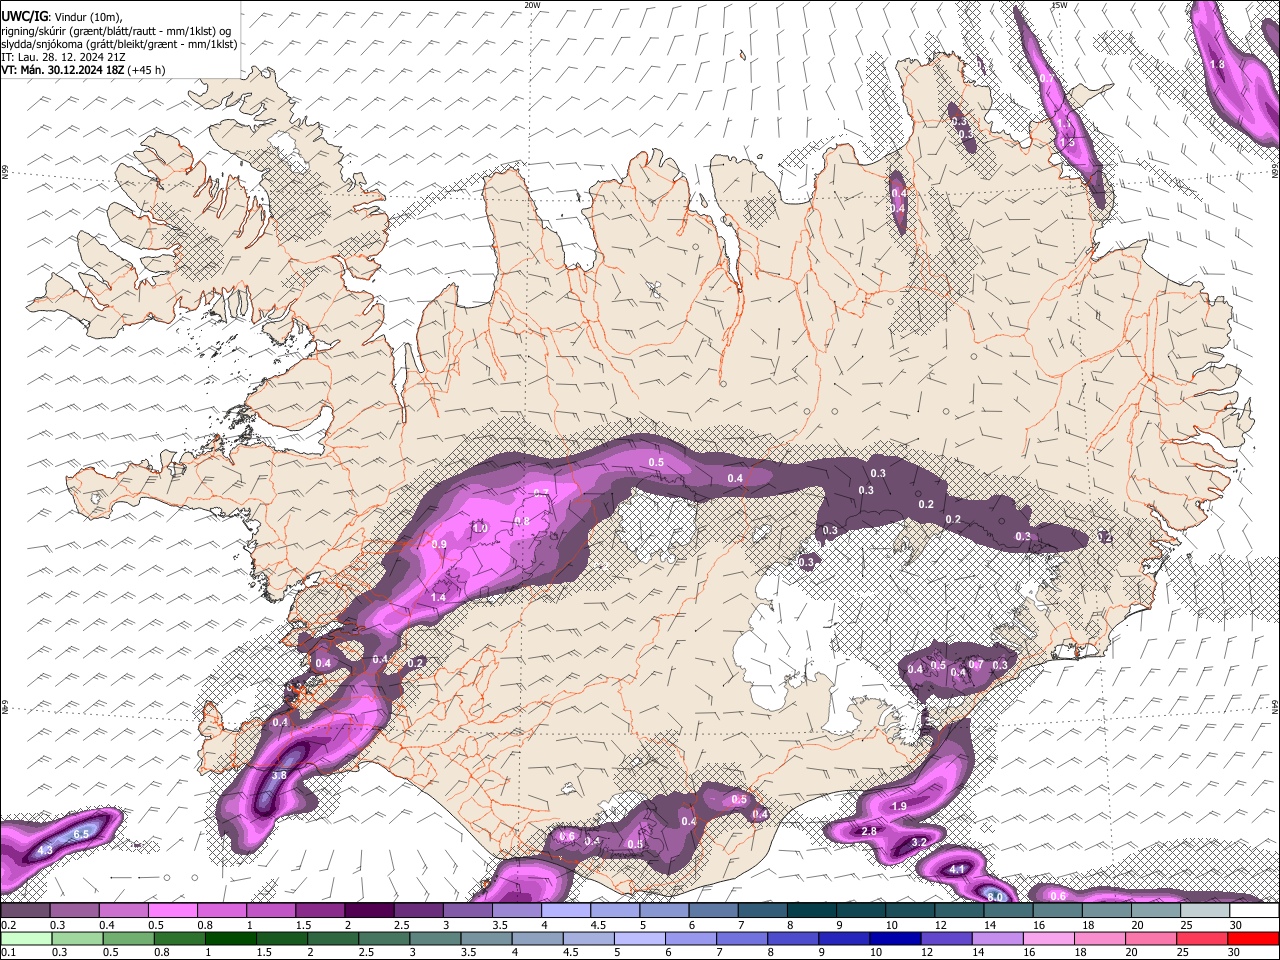The image size is (1280, 960).
Task: Click the 25 mm pale grey snow swatch
Action: coord(1206,910)
